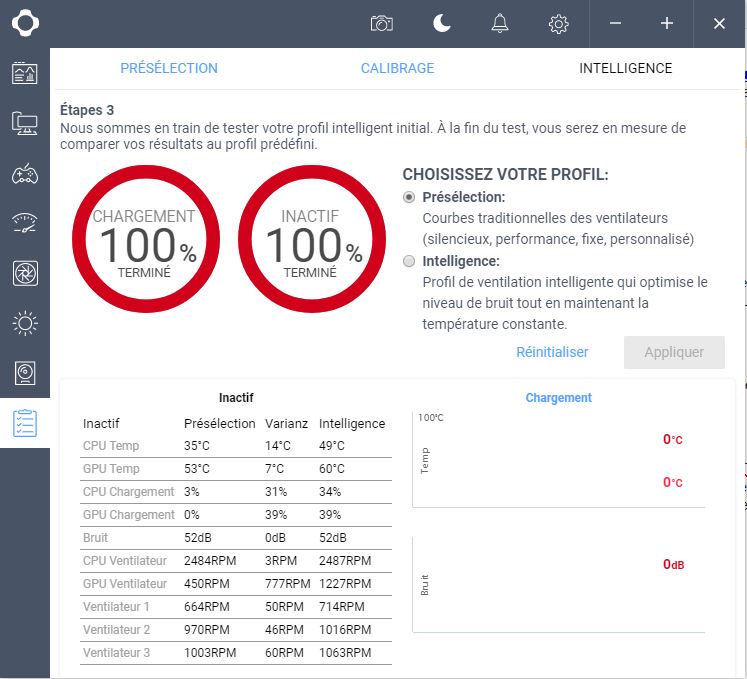Select the Présélection profile radio button
747x679 pixels.
point(409,198)
